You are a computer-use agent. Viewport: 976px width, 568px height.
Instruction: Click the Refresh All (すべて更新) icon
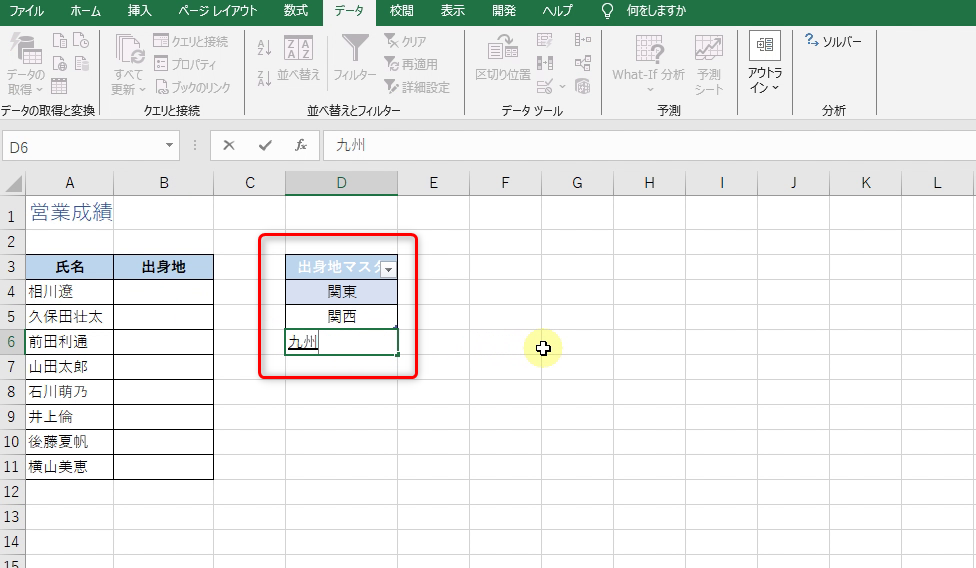click(x=129, y=62)
